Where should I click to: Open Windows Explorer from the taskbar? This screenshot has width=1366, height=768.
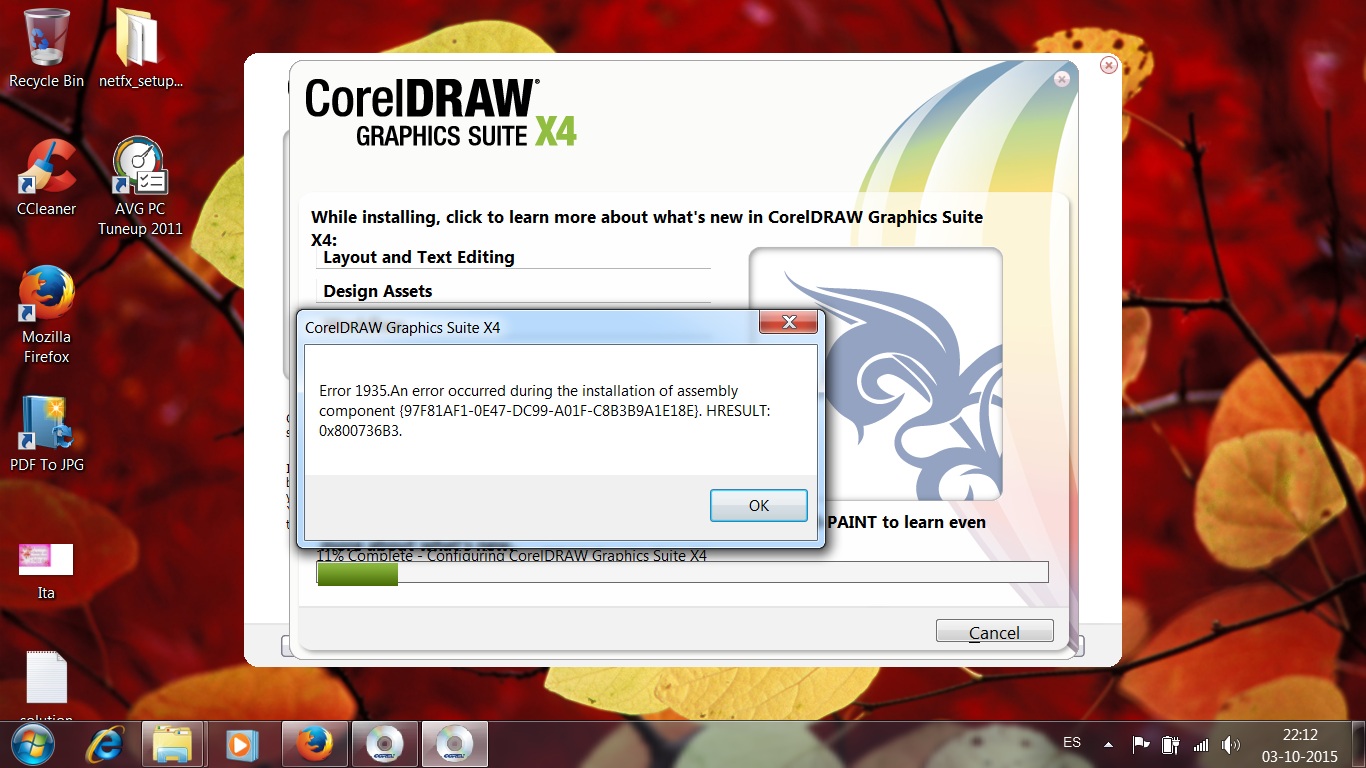pyautogui.click(x=172, y=745)
